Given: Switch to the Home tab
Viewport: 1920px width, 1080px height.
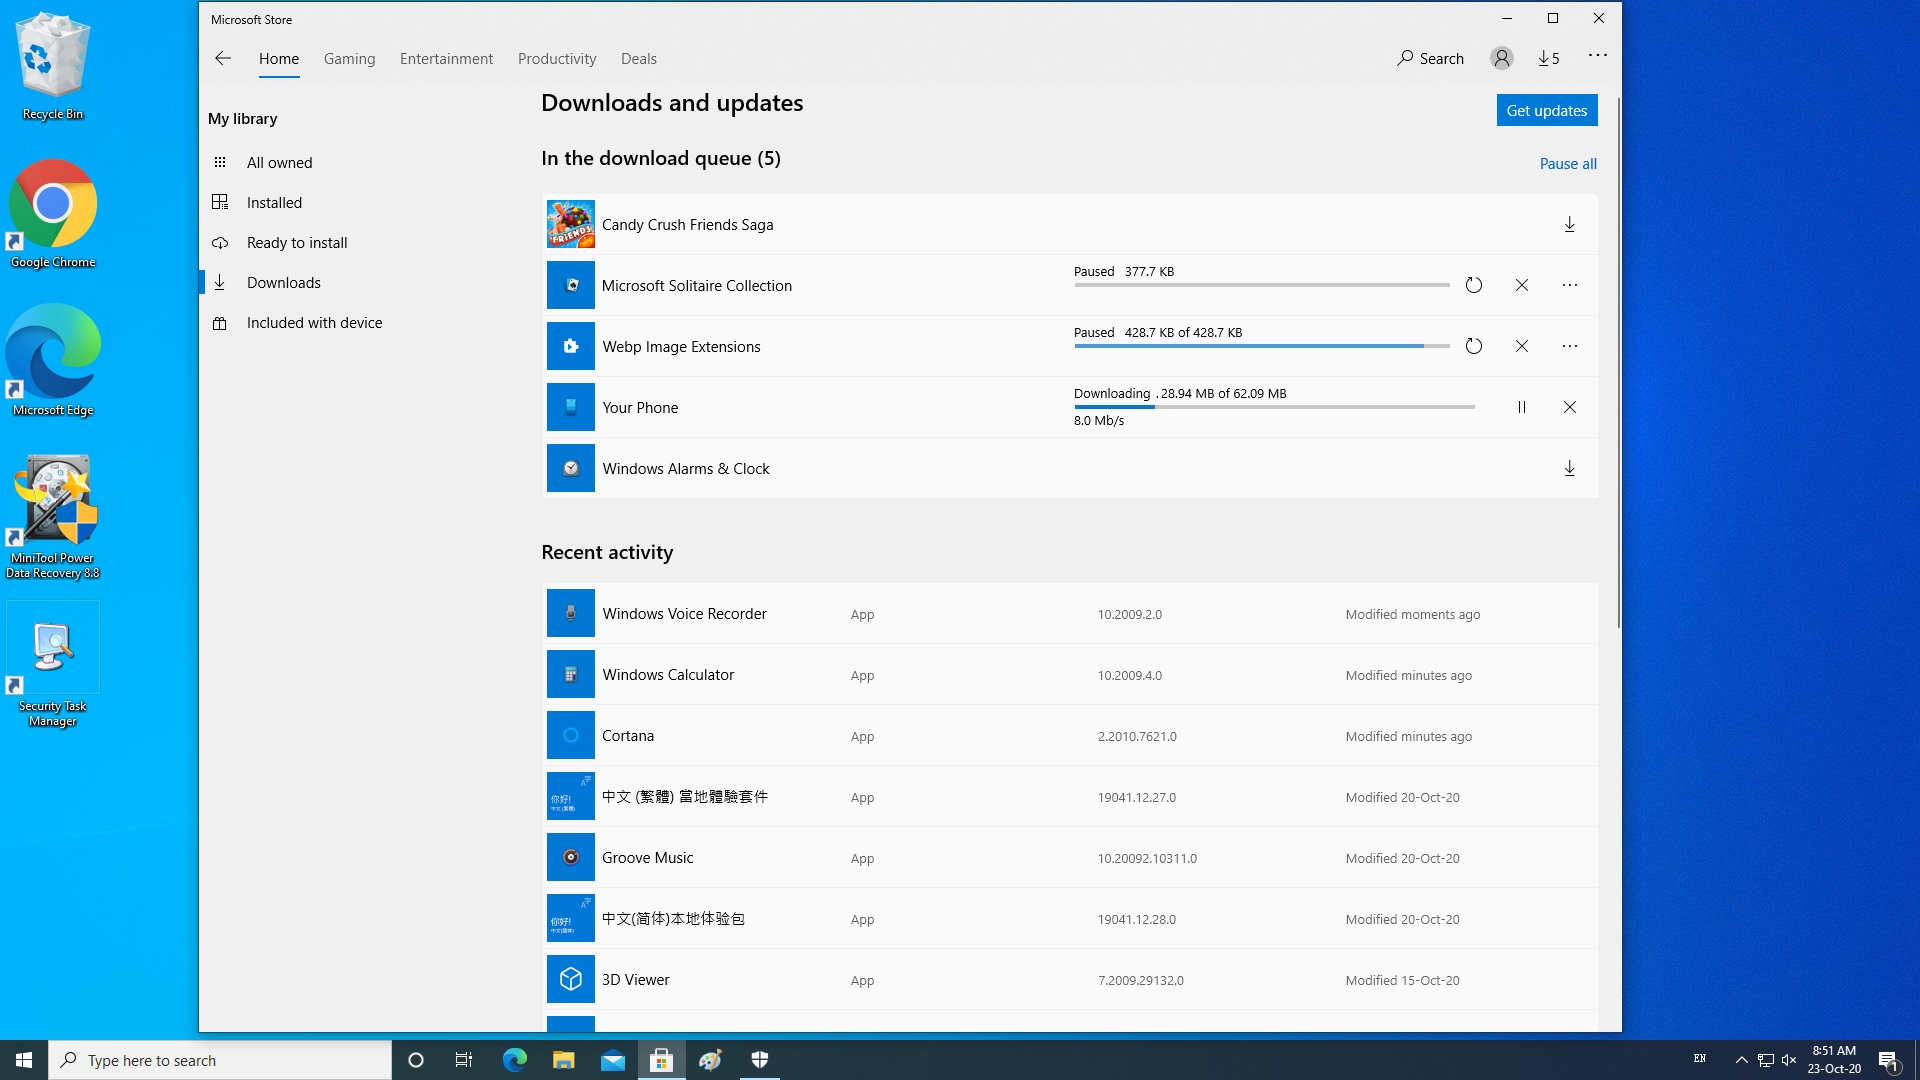Looking at the screenshot, I should [x=279, y=59].
